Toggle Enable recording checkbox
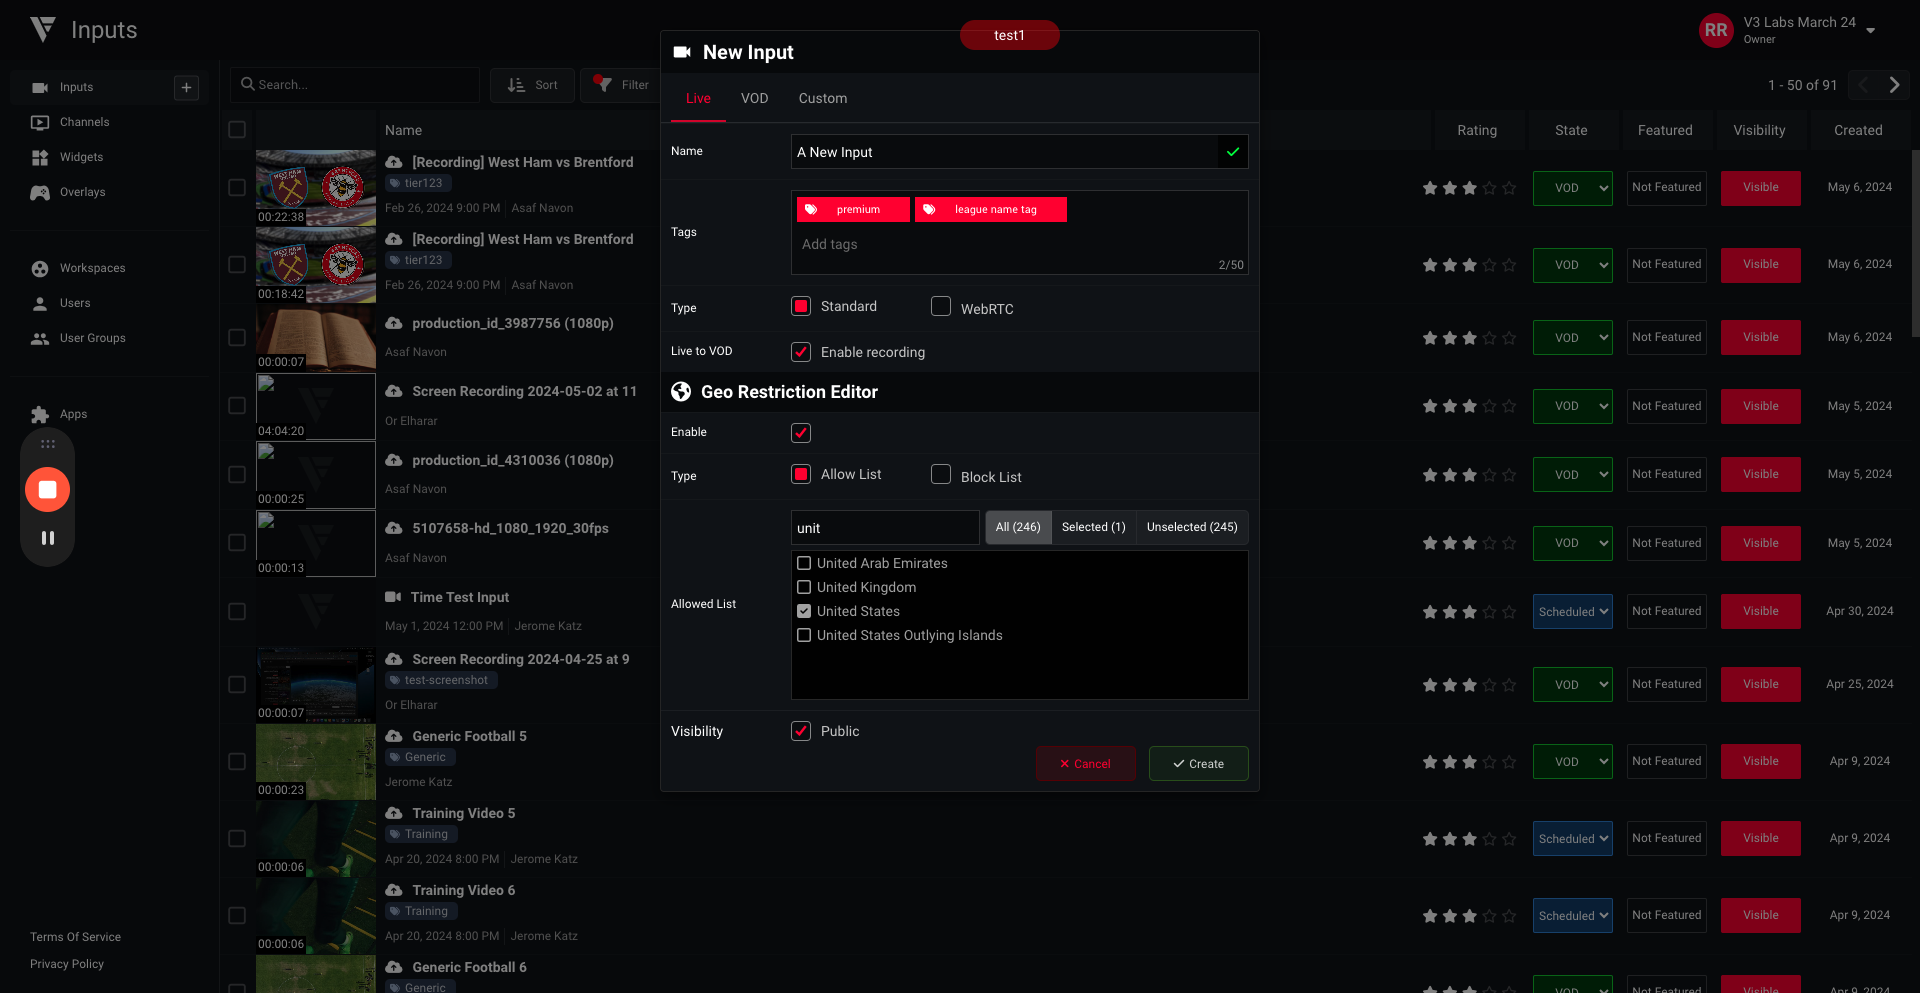The height and width of the screenshot is (993, 1920). 801,352
